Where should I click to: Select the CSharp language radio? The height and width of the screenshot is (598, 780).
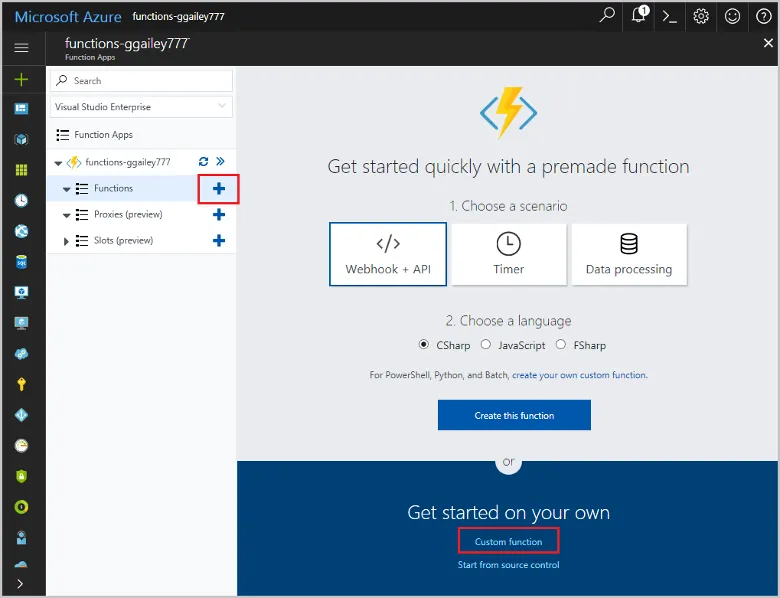(x=424, y=344)
